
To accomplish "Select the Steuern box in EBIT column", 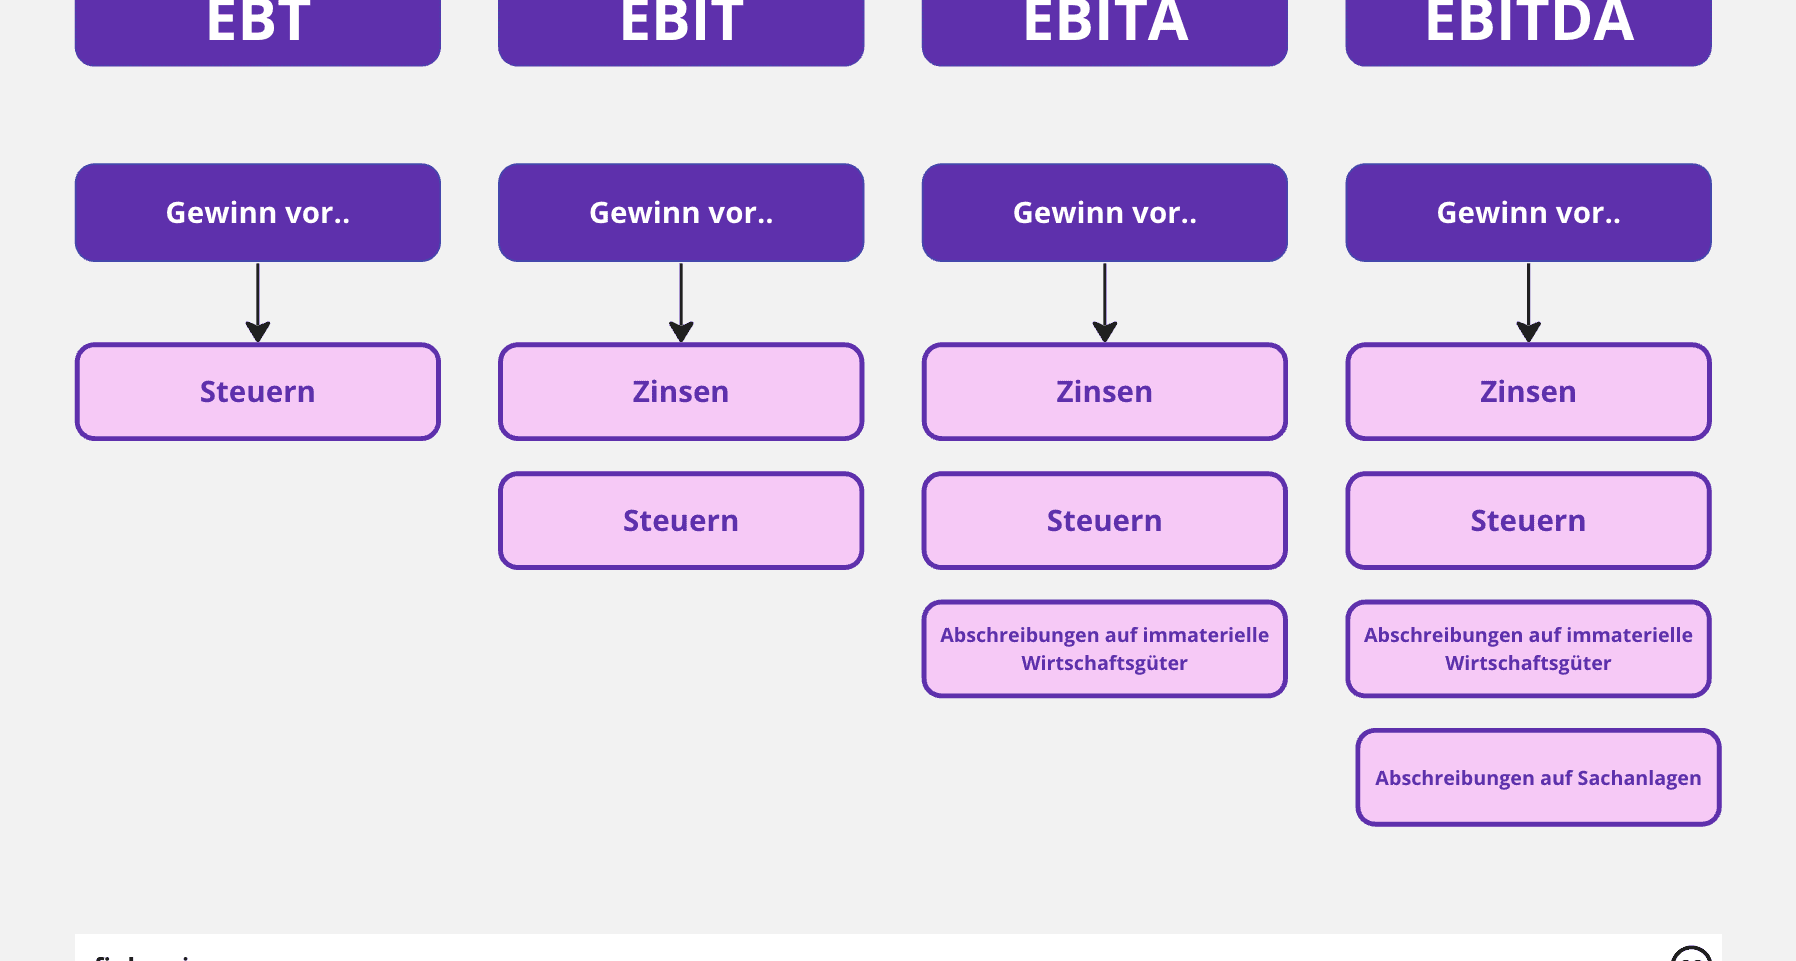I will [681, 521].
